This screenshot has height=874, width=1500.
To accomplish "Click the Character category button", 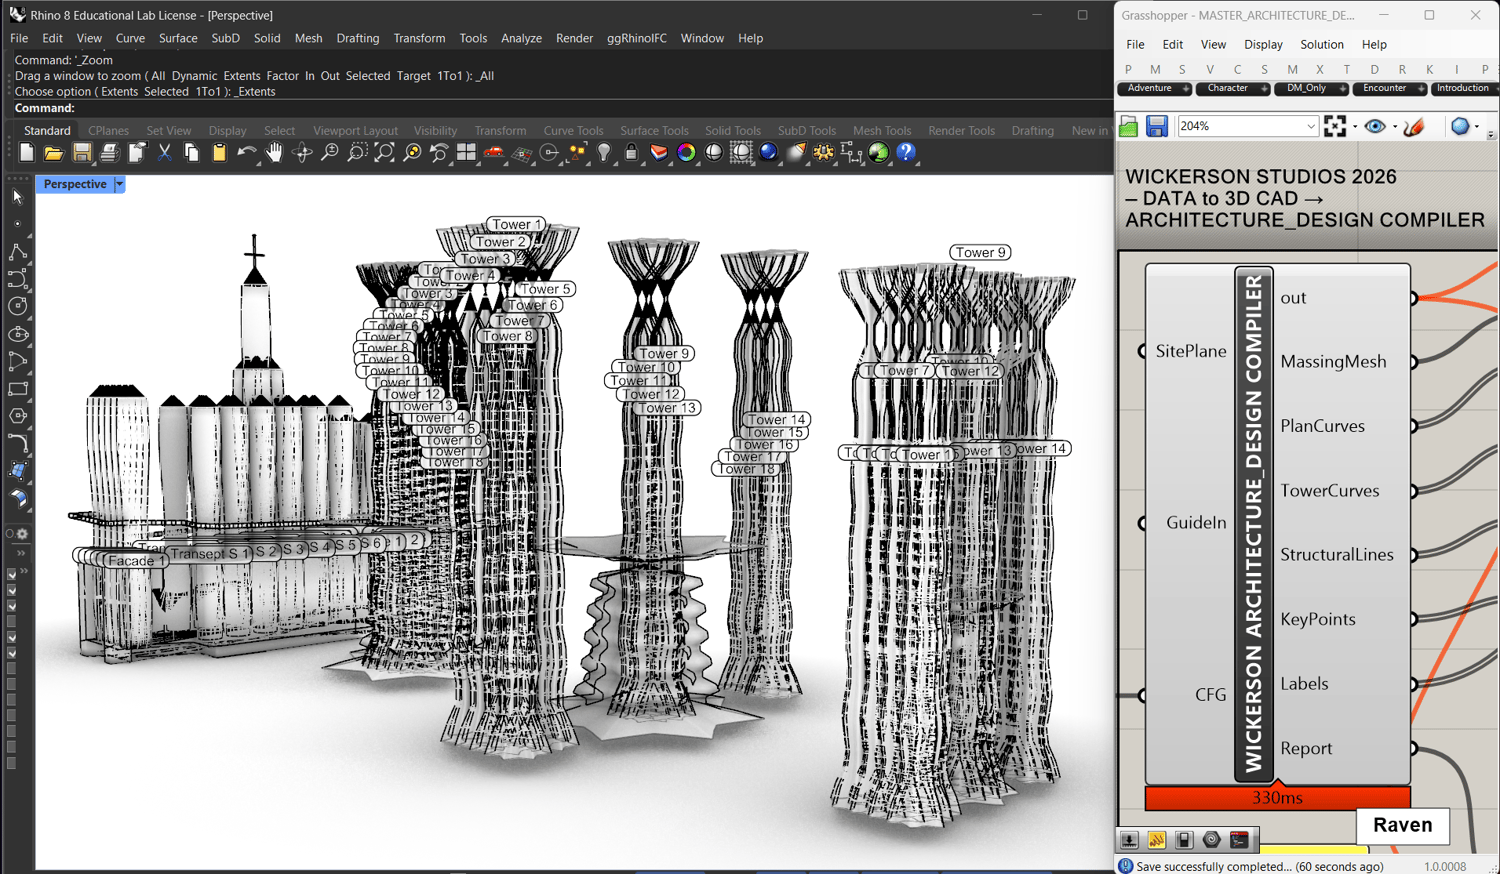I will 1227,88.
